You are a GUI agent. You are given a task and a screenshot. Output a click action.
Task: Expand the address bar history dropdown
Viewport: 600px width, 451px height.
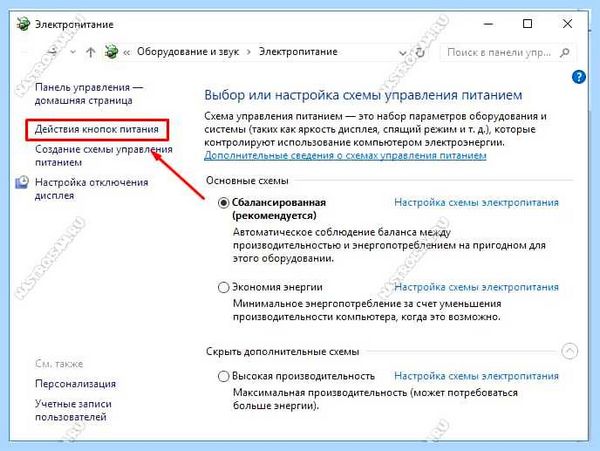(x=403, y=53)
